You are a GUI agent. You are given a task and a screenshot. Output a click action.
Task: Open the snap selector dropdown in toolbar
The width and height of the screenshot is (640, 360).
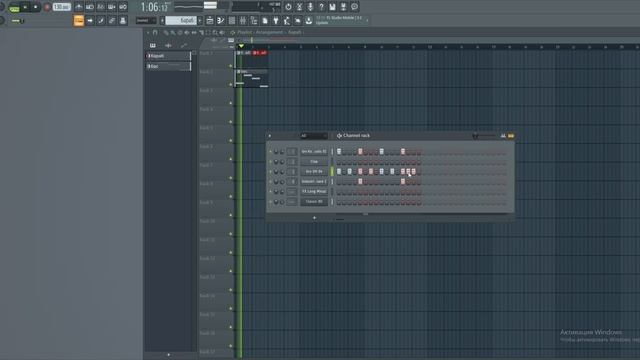[x=146, y=20]
